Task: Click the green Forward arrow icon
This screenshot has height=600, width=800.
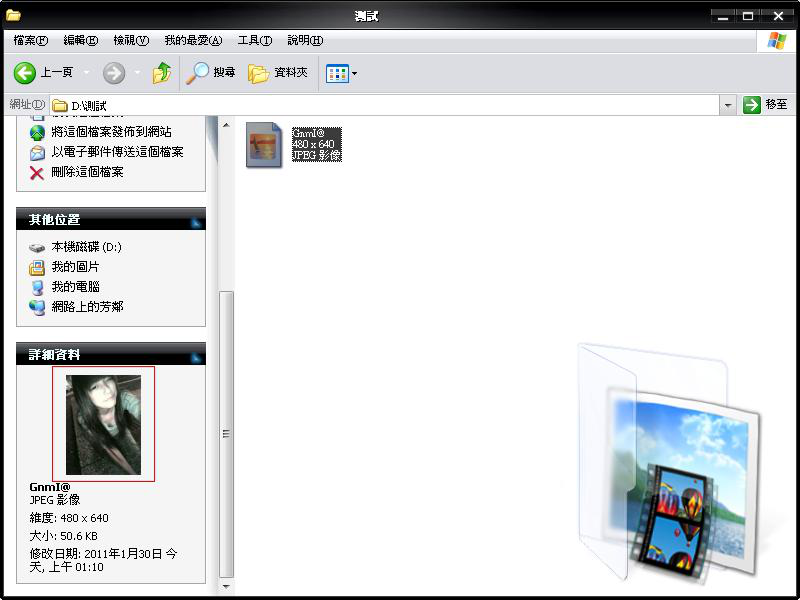Action: [114, 73]
